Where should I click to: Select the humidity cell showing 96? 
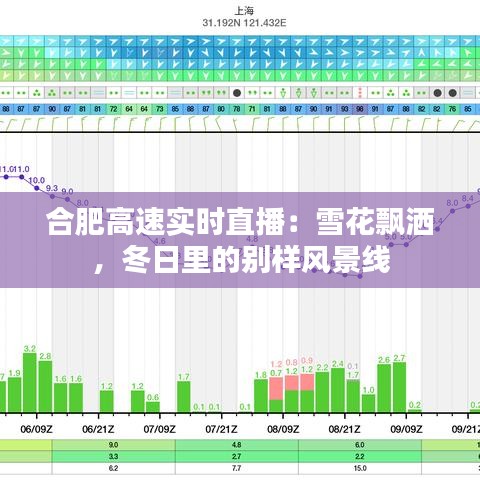(360, 109)
